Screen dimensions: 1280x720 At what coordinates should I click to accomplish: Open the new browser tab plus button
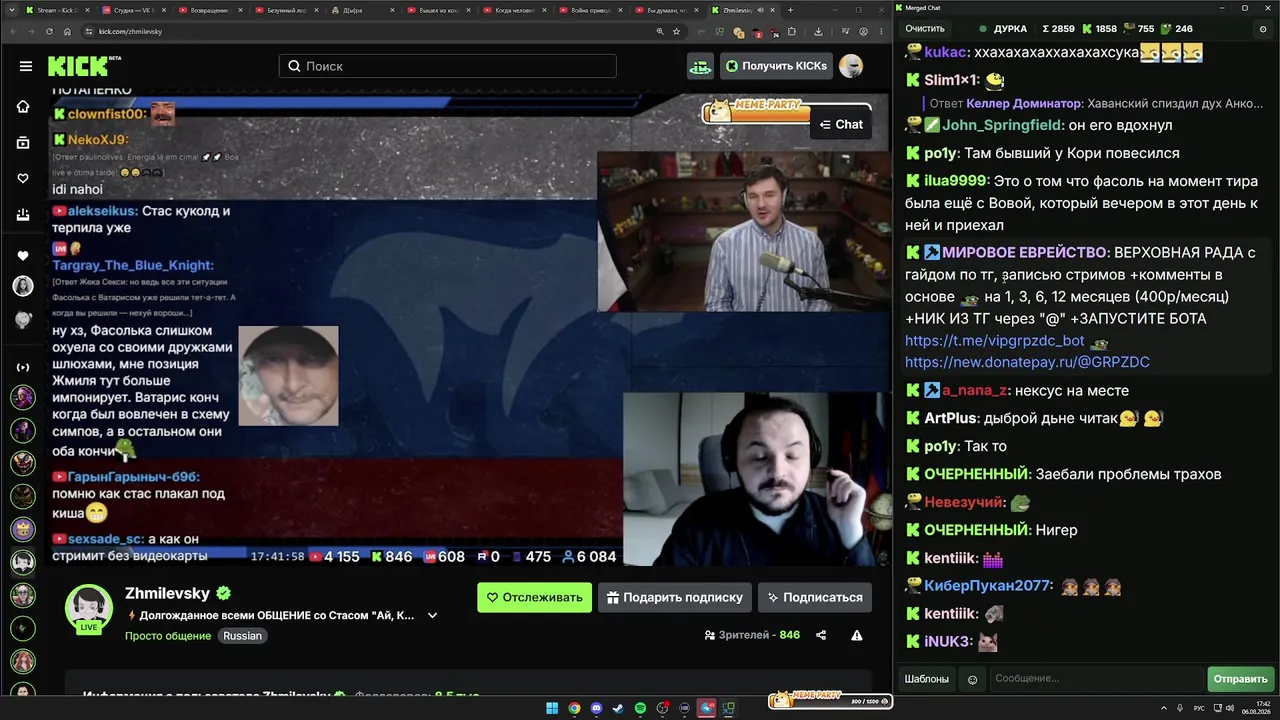[790, 10]
